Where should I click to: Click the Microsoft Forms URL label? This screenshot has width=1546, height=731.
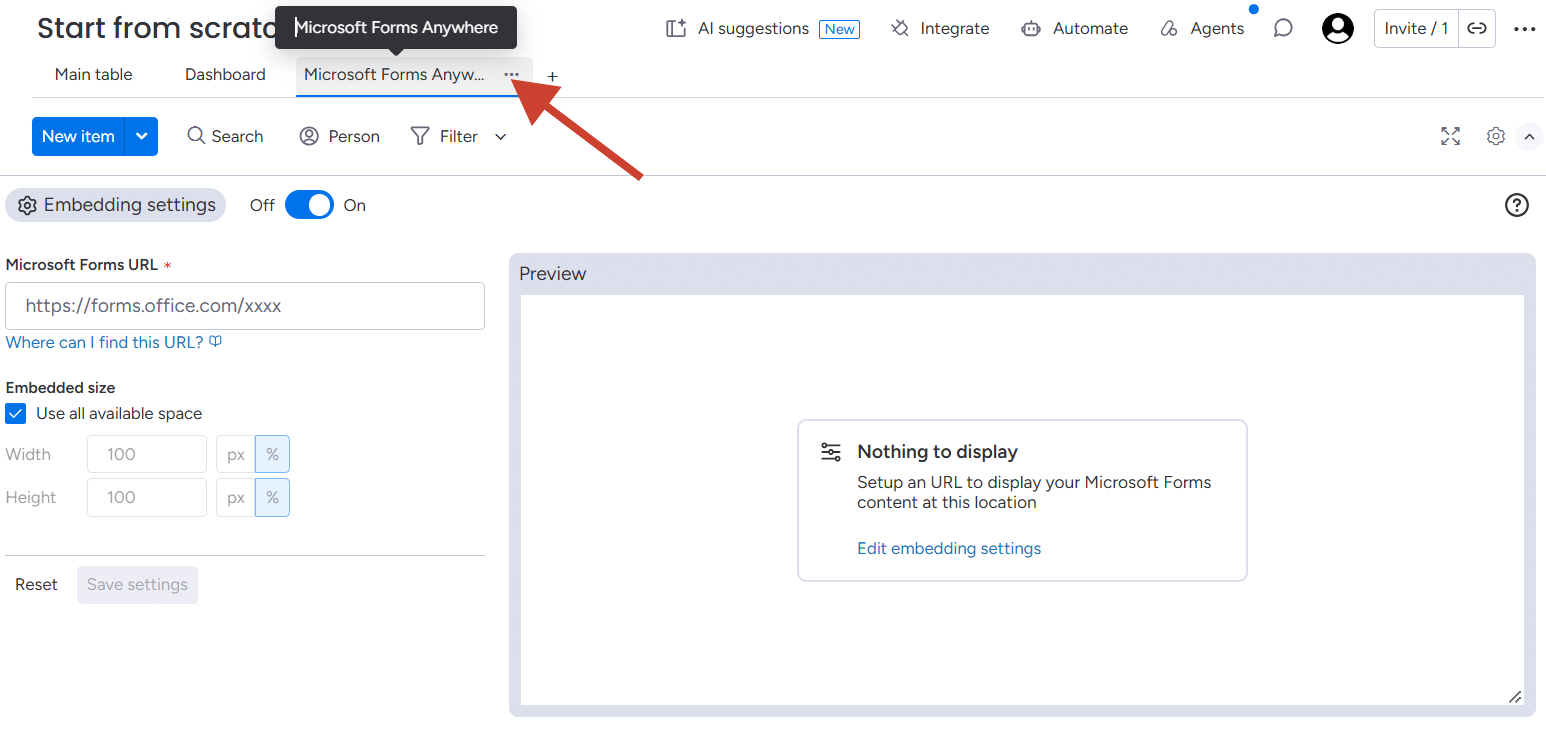pos(82,265)
